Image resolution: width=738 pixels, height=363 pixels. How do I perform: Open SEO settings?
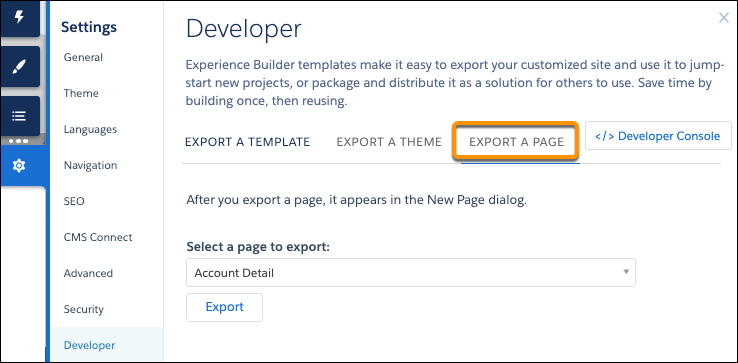pos(74,201)
